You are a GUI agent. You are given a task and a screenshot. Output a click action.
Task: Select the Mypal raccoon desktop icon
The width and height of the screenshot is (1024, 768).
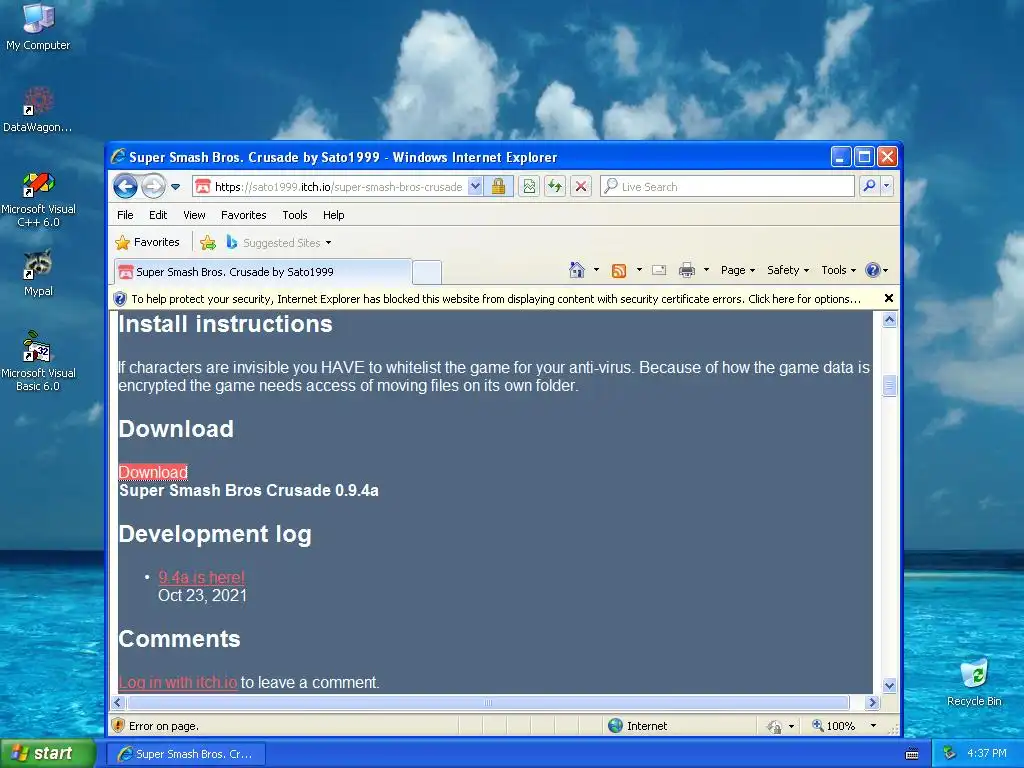[38, 273]
